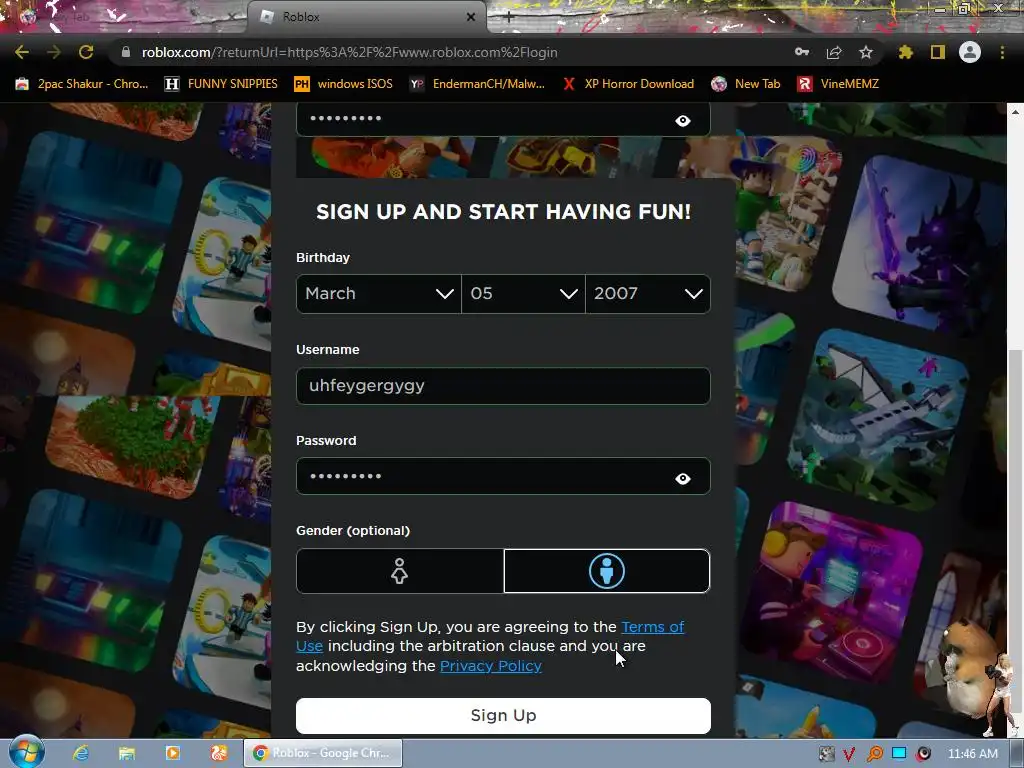Screen dimensions: 1024x768
Task: Click the orange magnifier tray icon
Action: (x=874, y=754)
